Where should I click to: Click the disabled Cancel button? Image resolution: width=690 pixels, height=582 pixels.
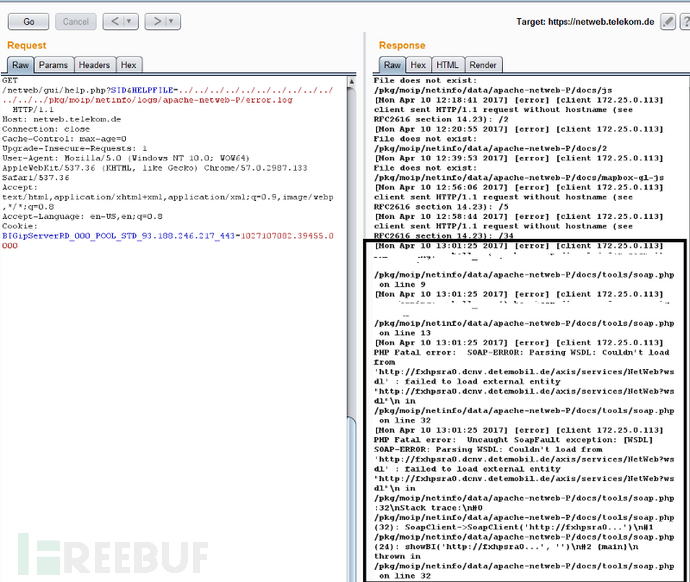76,22
